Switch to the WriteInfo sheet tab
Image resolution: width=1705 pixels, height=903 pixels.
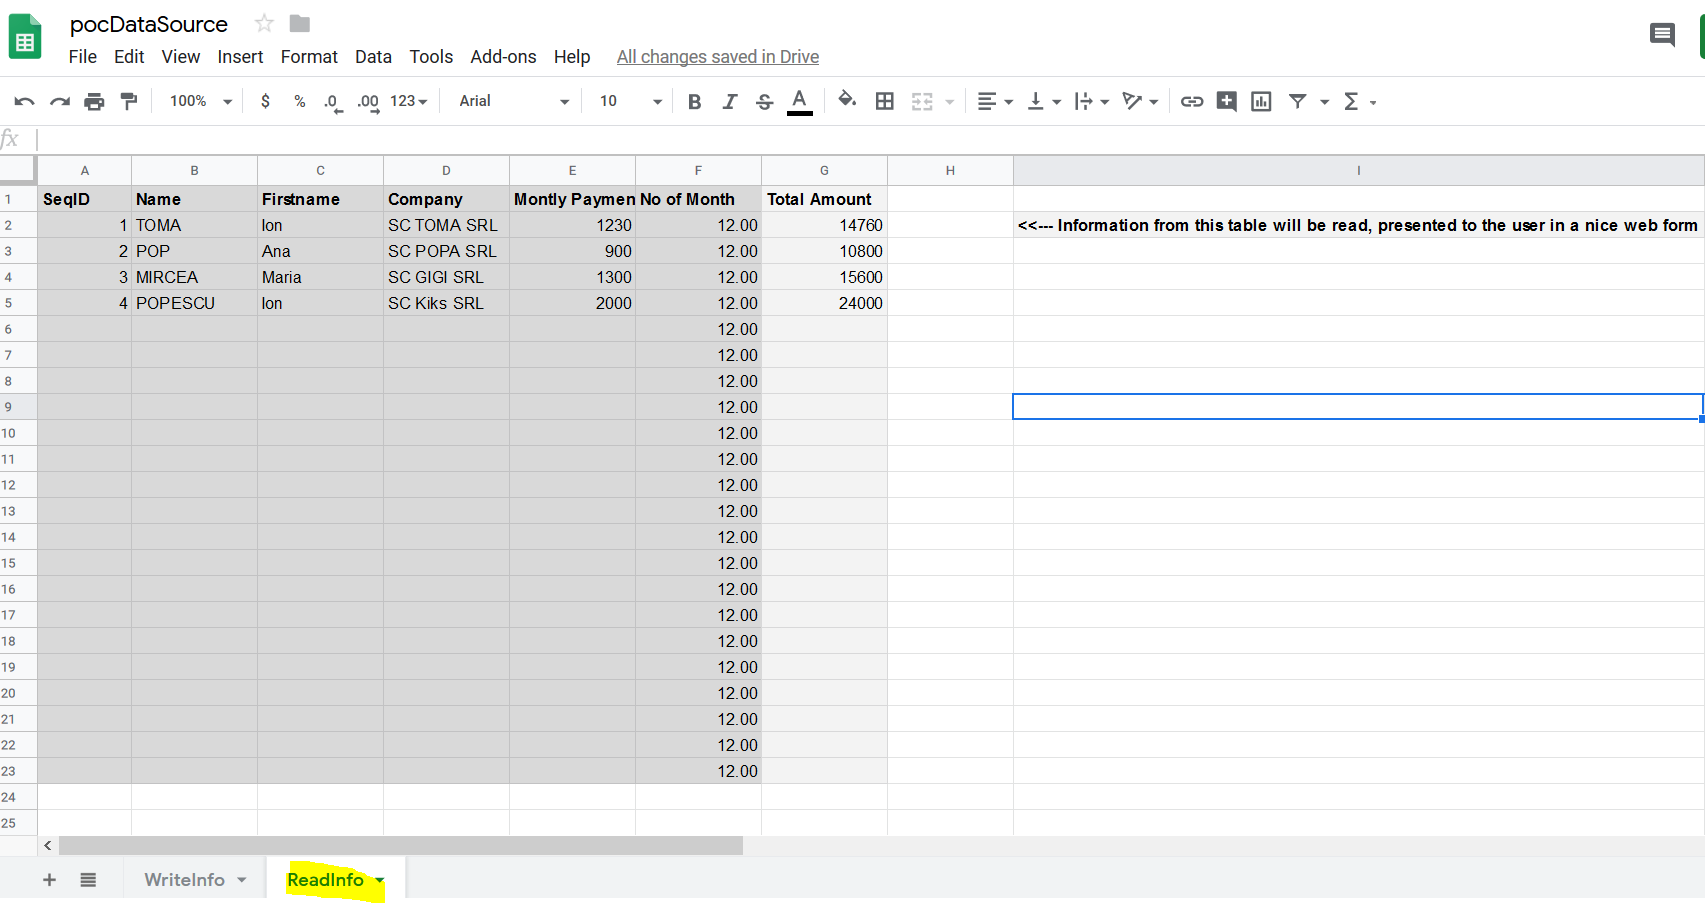(x=185, y=880)
